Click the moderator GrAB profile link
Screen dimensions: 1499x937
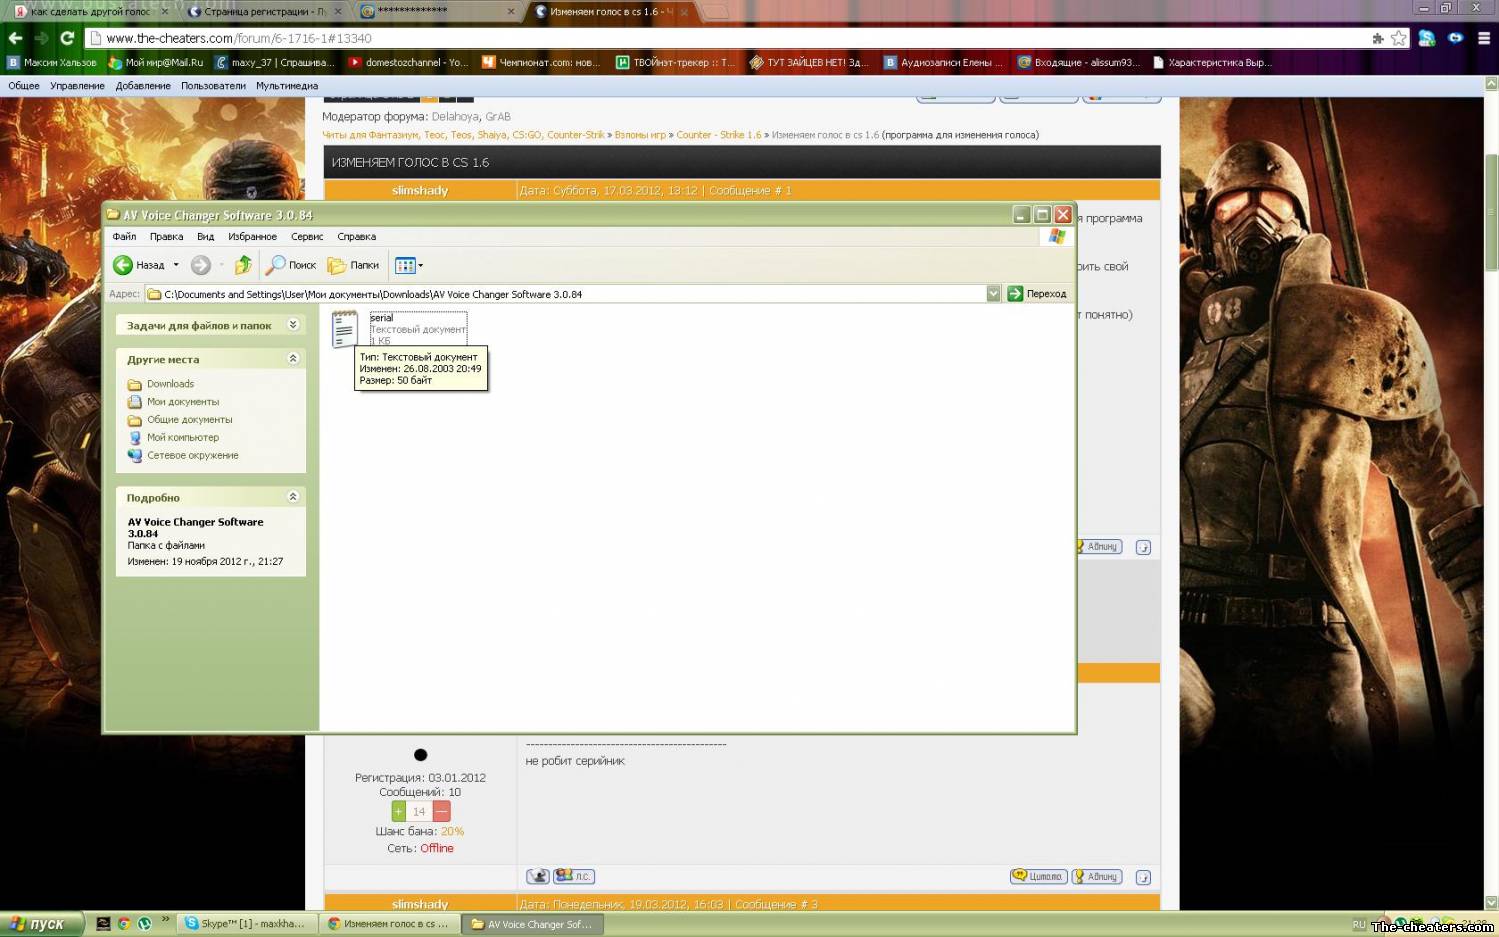point(498,117)
